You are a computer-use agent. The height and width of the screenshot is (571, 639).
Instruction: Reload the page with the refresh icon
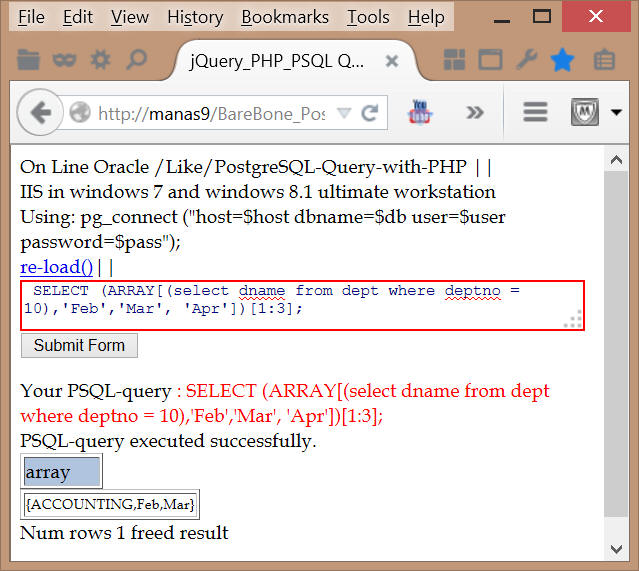coord(370,113)
